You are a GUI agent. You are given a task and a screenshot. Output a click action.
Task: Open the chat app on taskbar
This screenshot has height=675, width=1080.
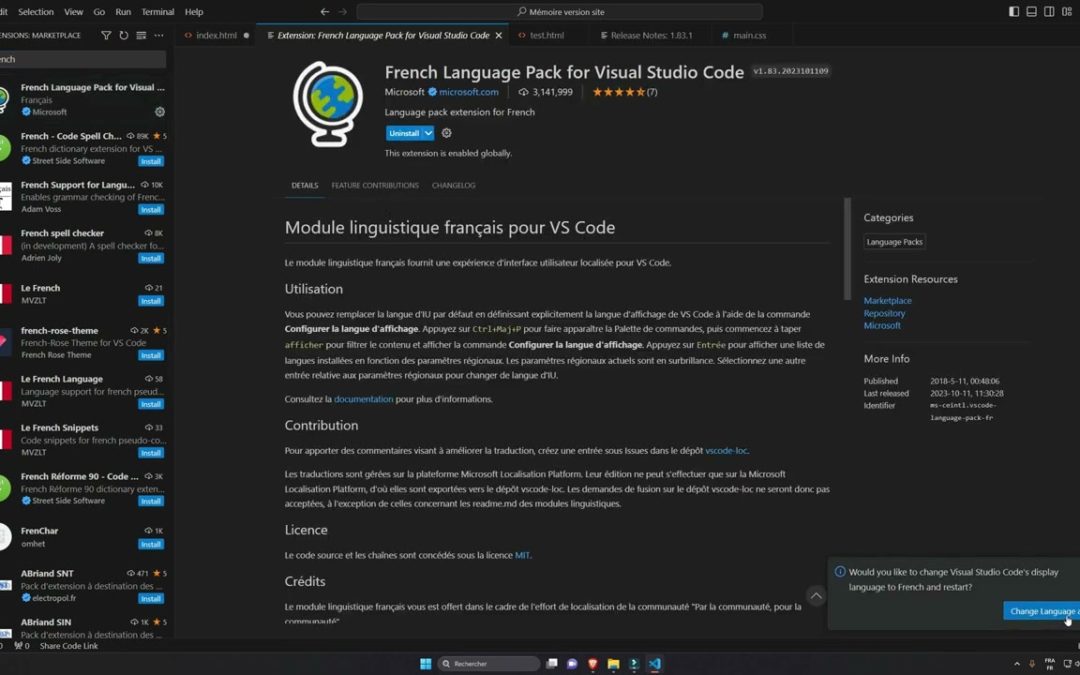tap(572, 664)
